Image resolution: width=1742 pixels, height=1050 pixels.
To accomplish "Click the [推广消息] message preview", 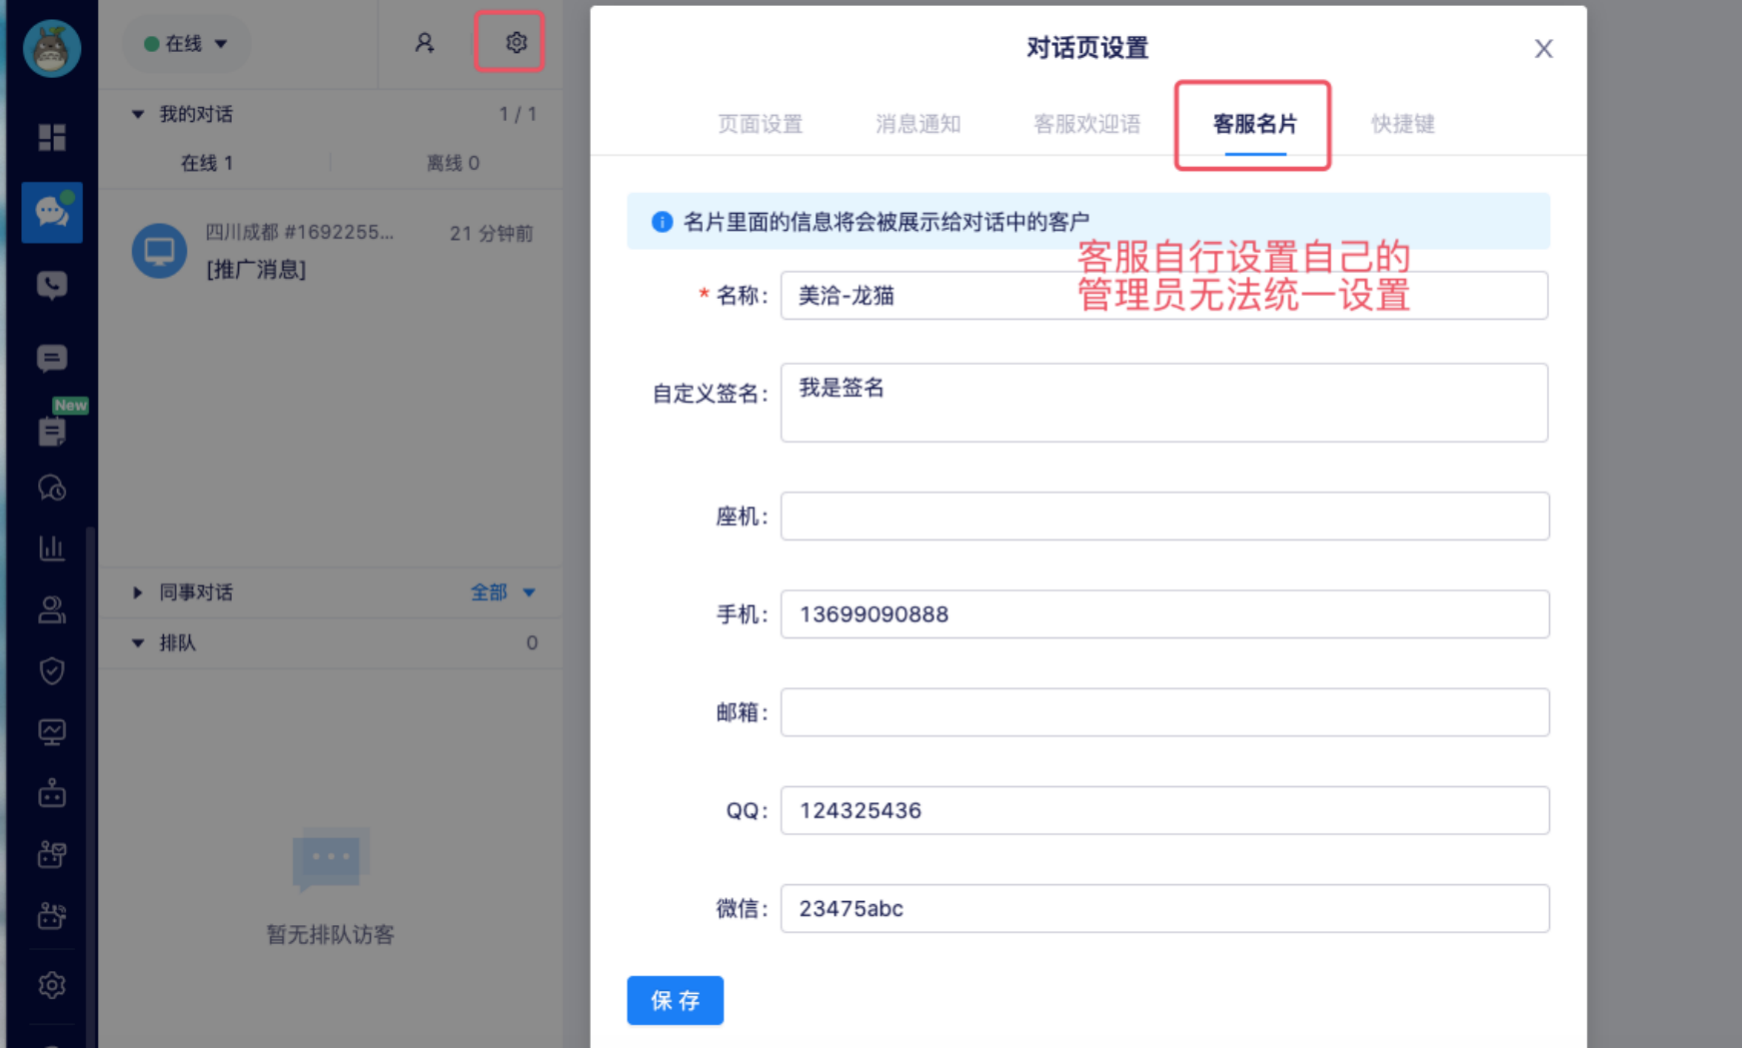I will [256, 270].
